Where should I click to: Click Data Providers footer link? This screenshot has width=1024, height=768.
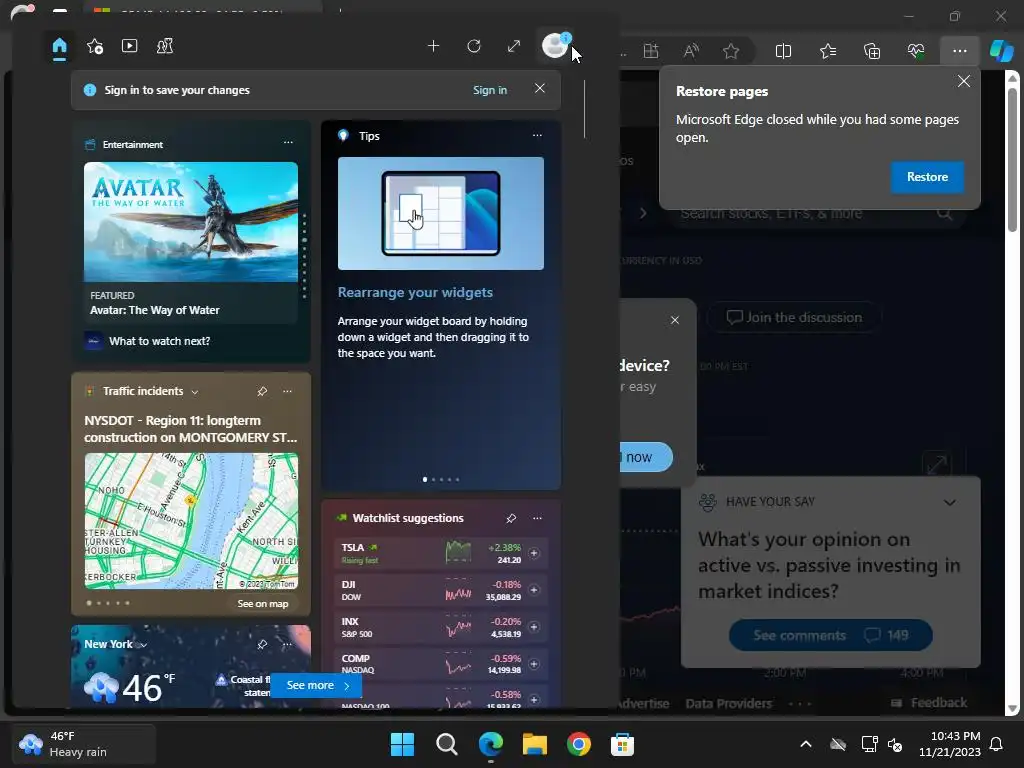tap(728, 703)
